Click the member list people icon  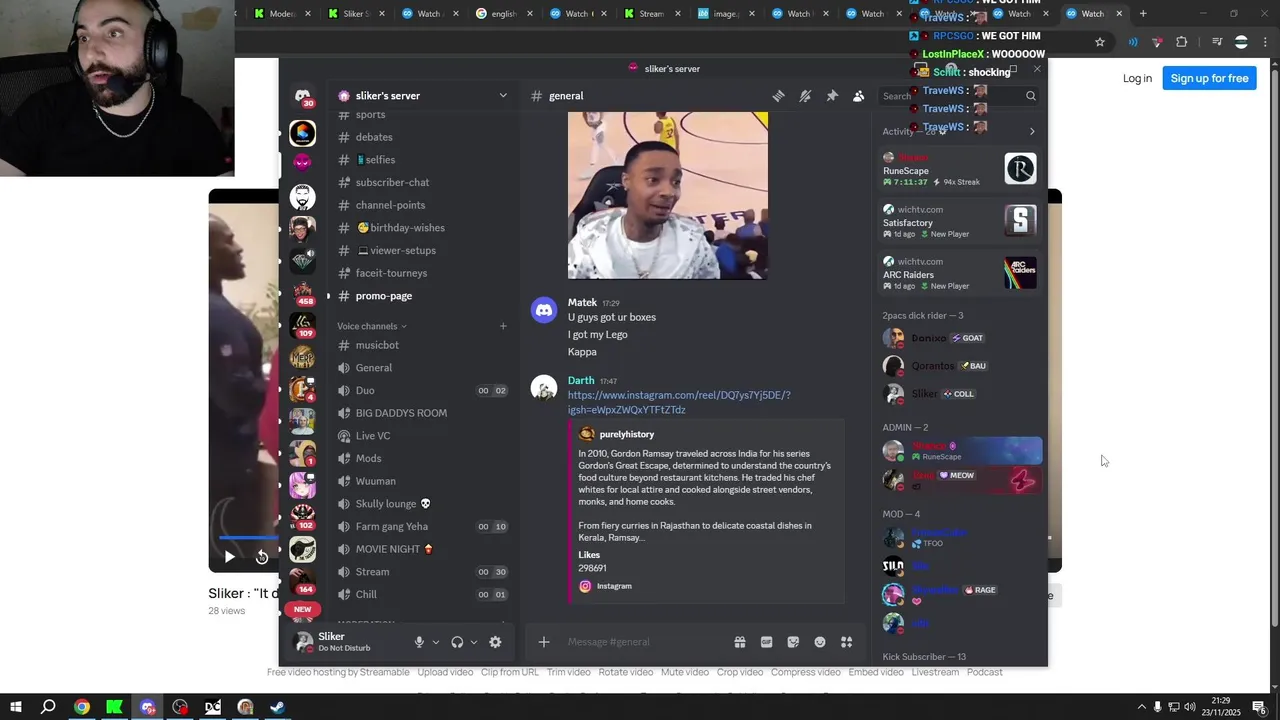click(x=858, y=96)
